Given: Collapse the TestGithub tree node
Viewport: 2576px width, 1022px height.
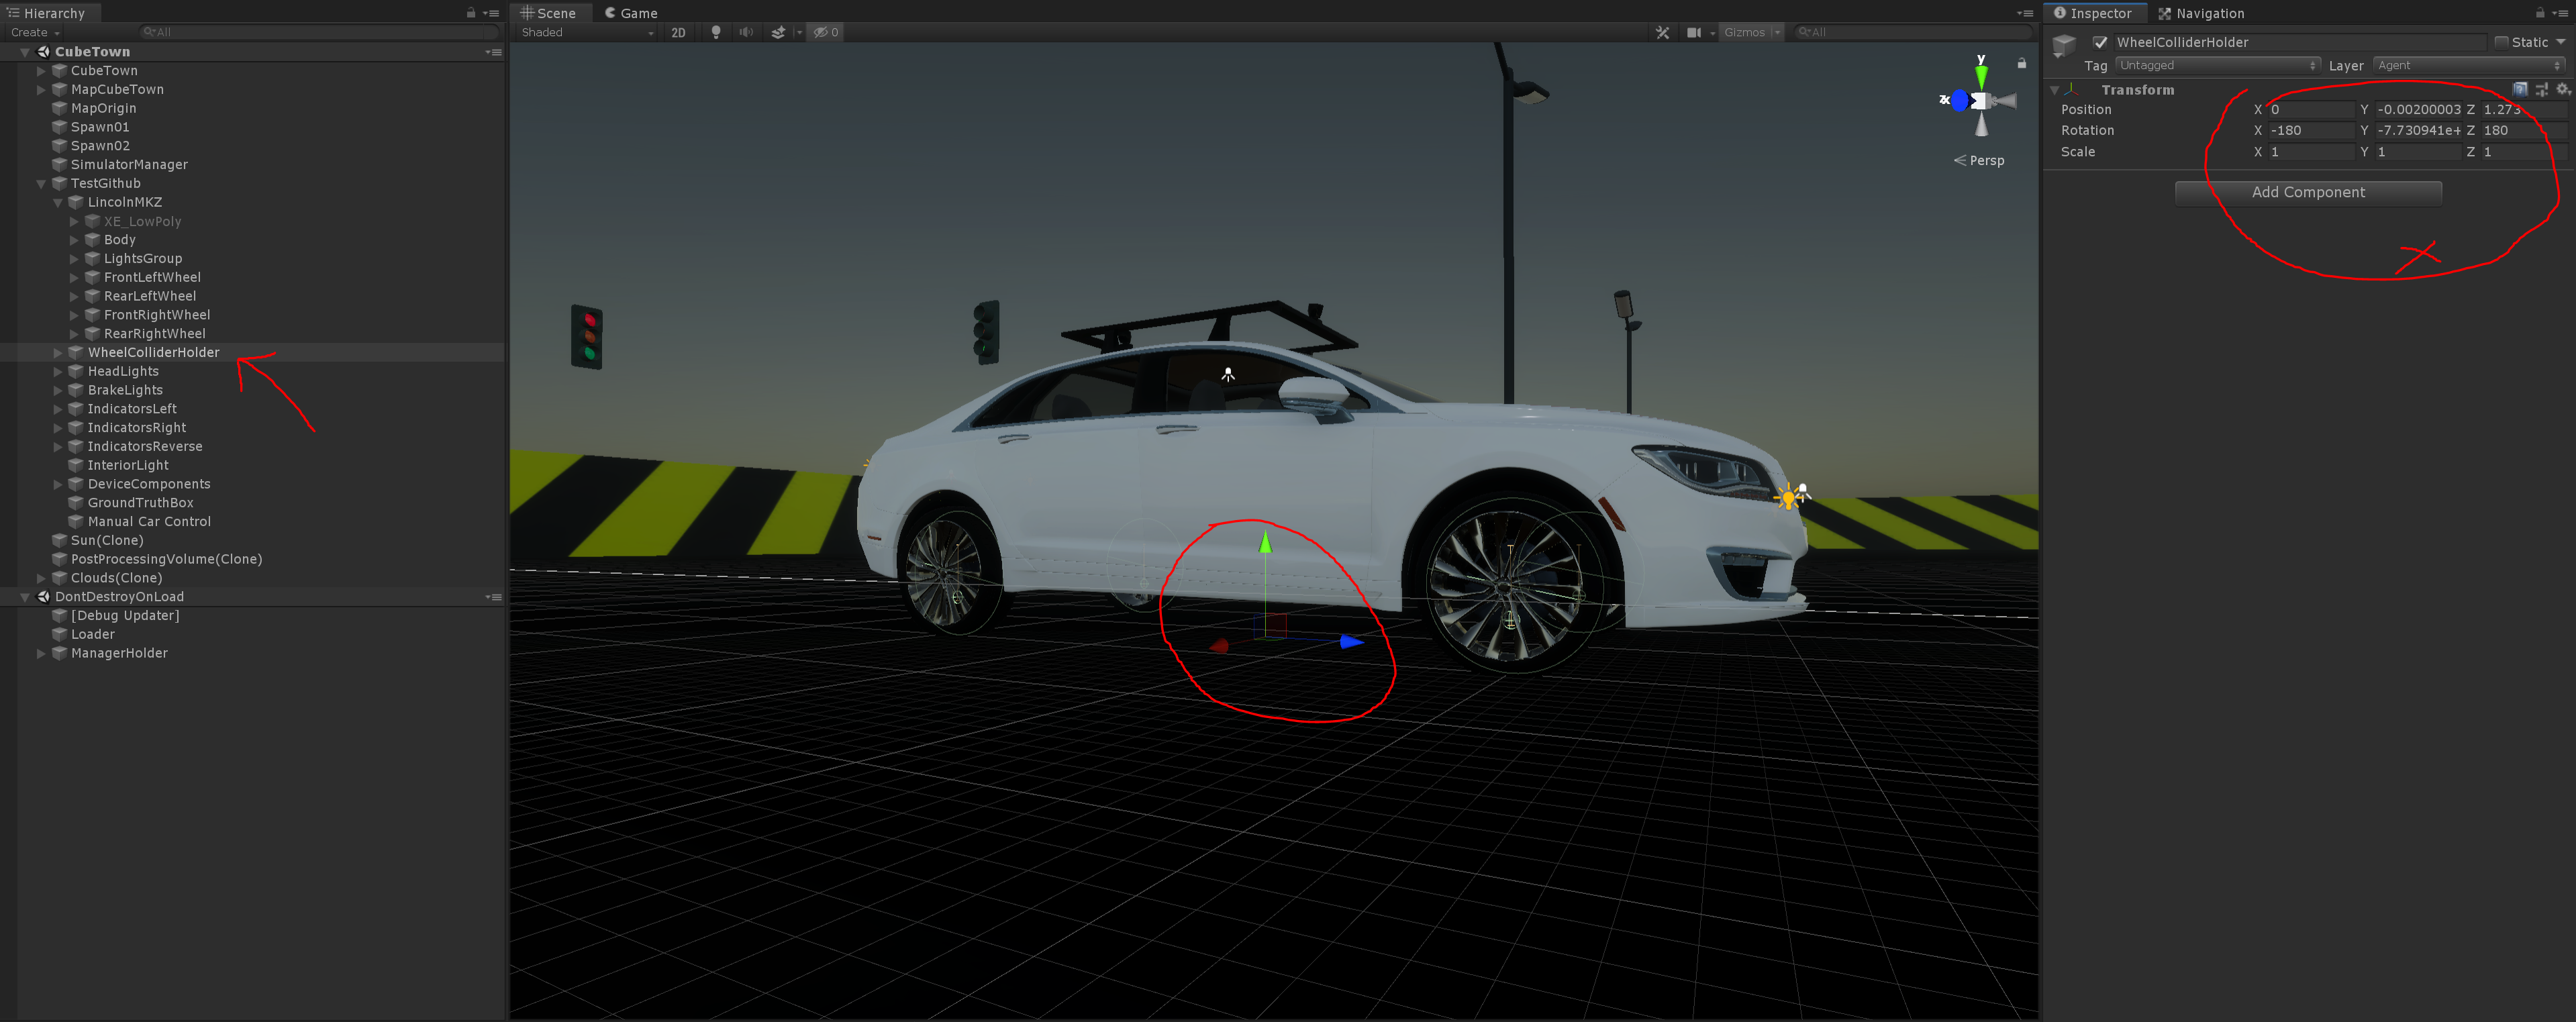Looking at the screenshot, I should pos(41,184).
